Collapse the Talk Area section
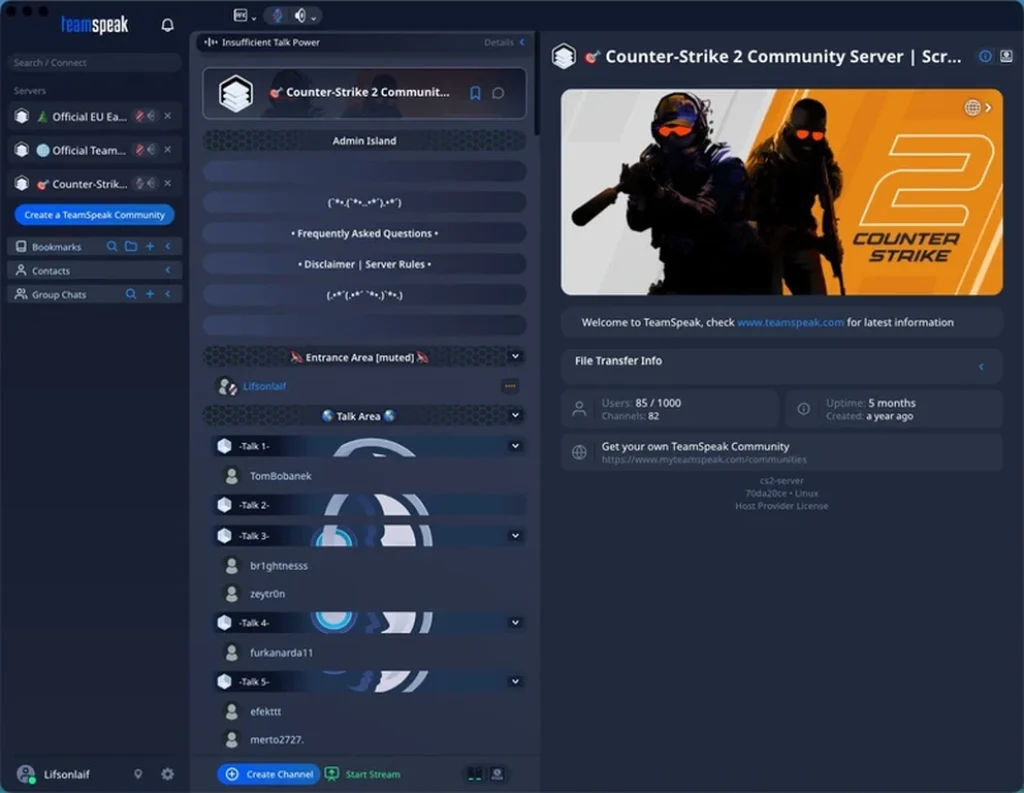The width and height of the screenshot is (1024, 793). [x=515, y=415]
